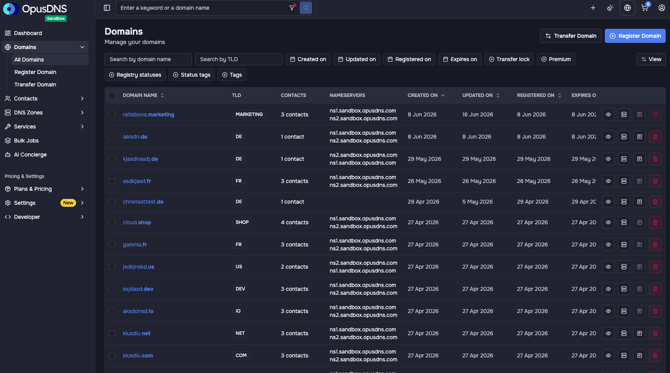Click the trash icon in gamma.fr row

point(655,244)
